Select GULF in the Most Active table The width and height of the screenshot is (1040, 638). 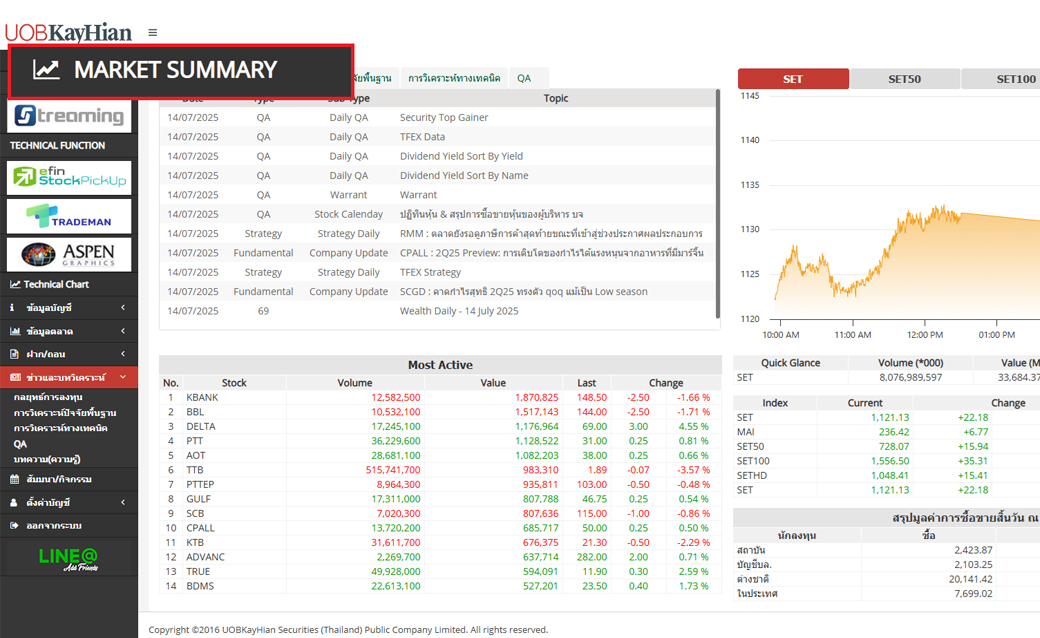pyautogui.click(x=198, y=499)
